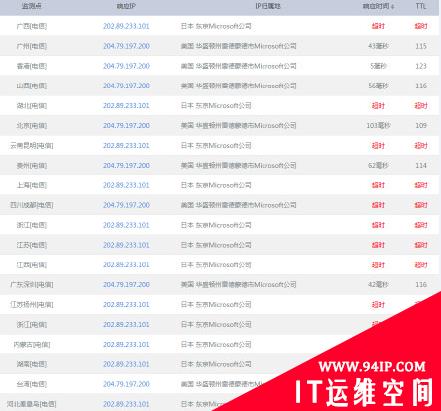Click the 62毫秒 response time value
441x411 pixels.
378,165
